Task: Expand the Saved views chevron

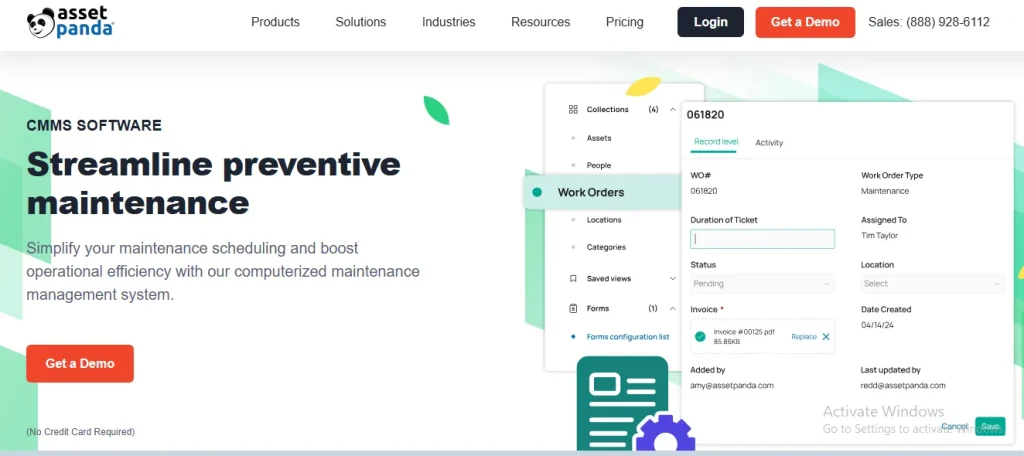Action: 673,278
